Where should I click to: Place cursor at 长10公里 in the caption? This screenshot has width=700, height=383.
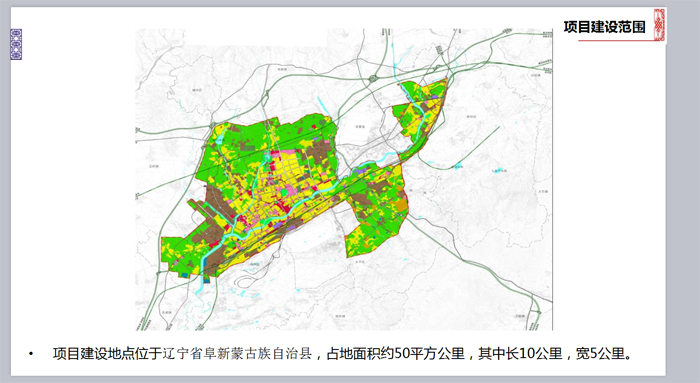click(529, 354)
